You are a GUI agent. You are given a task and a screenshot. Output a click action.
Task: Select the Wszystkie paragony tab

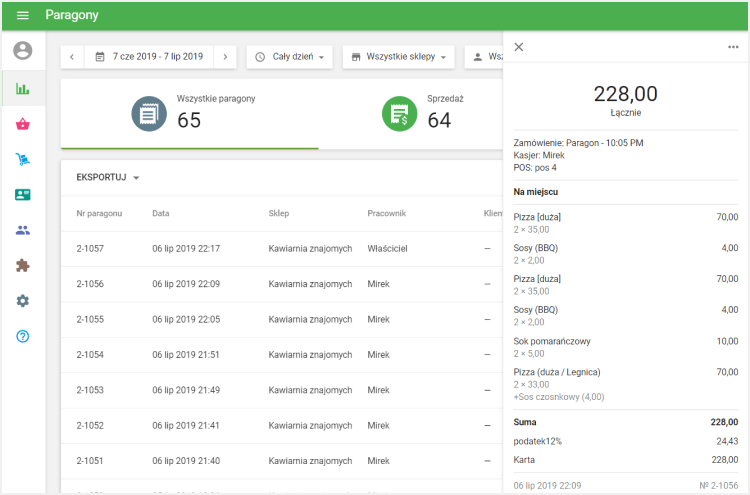tap(190, 113)
